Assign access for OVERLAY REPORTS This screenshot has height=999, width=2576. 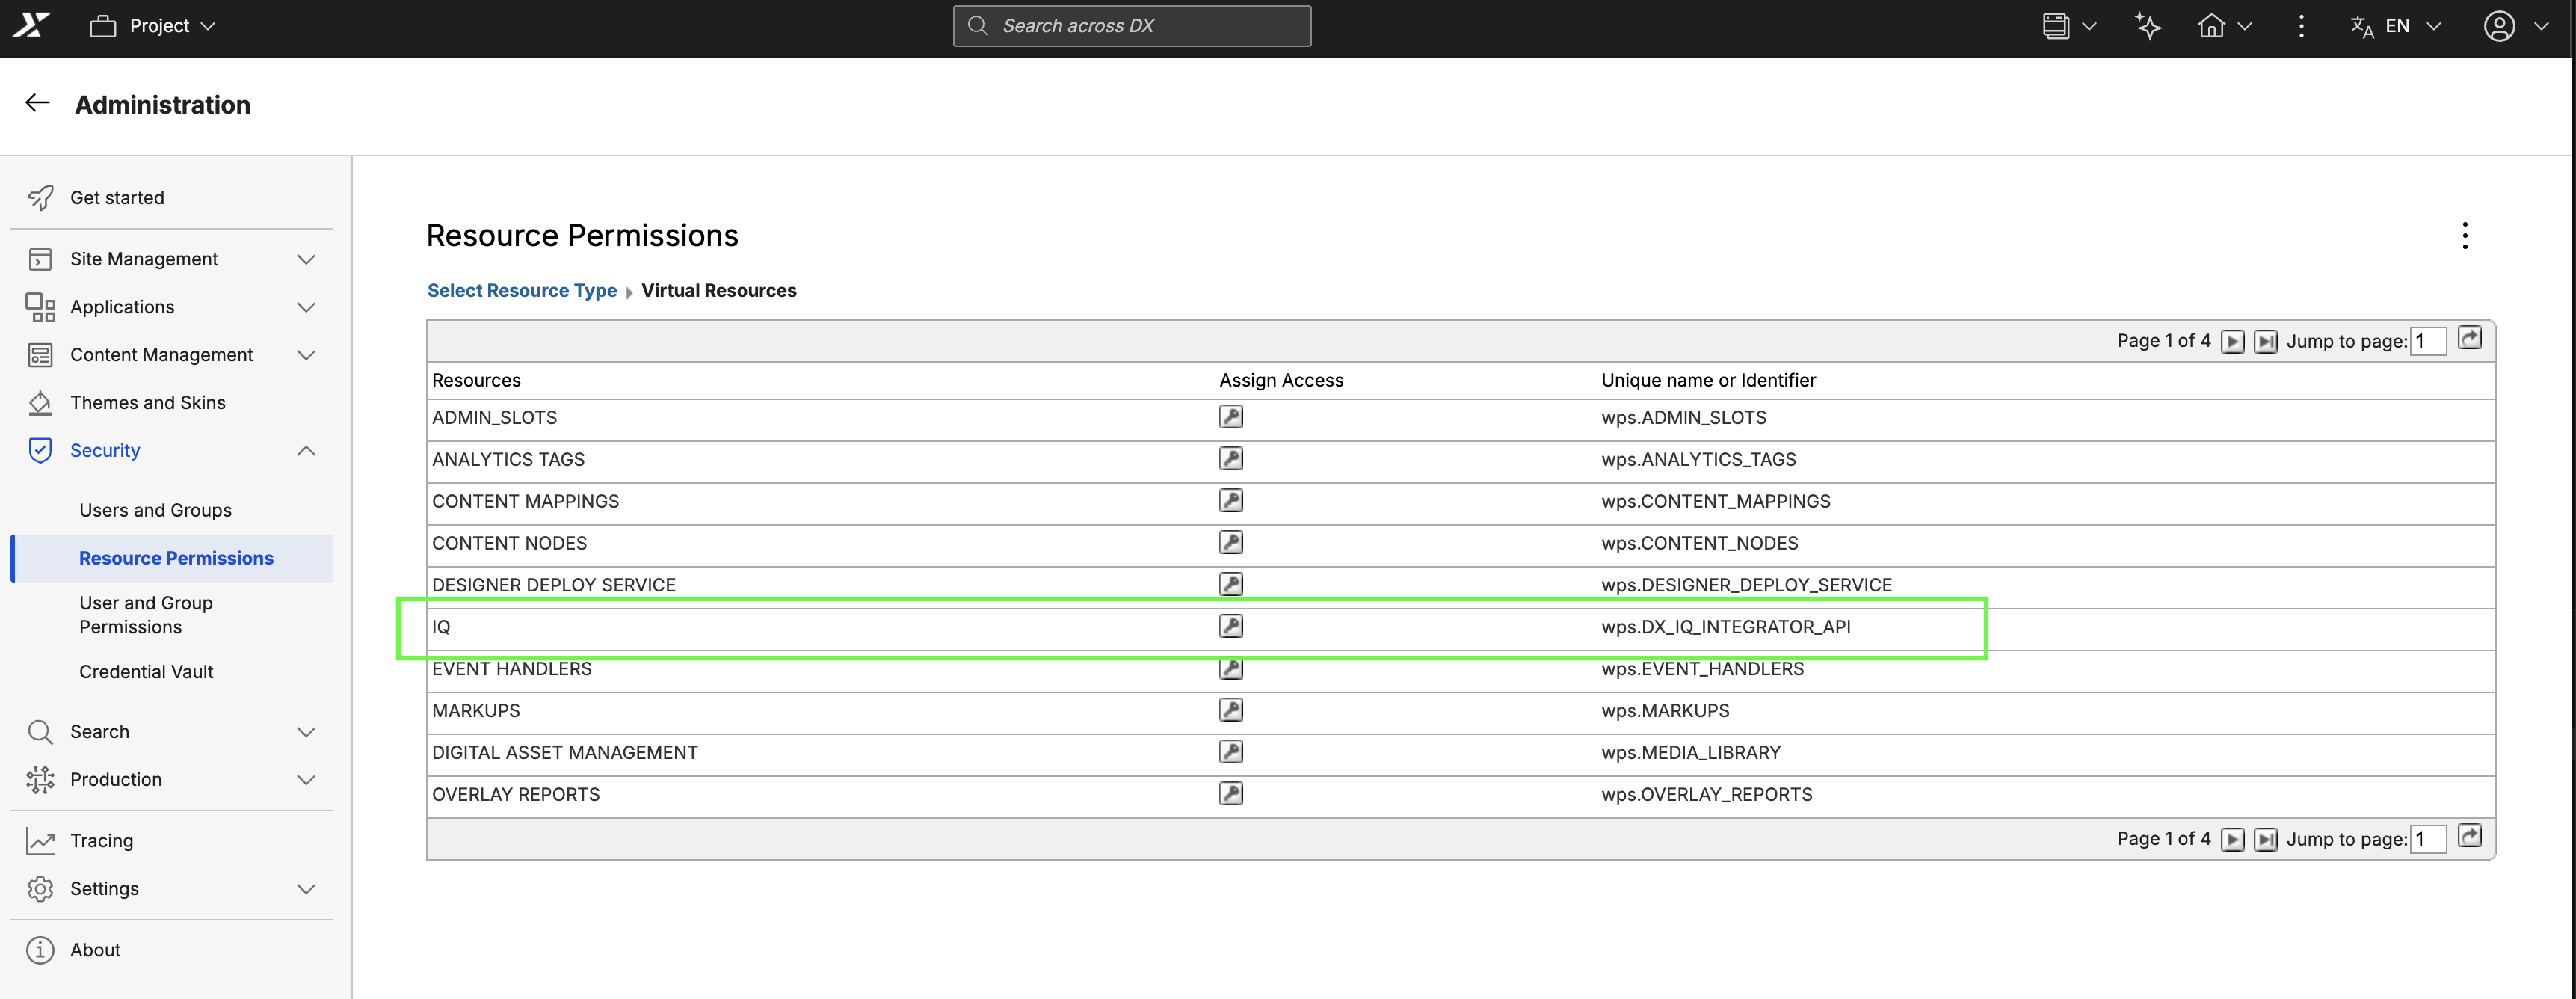[1231, 794]
